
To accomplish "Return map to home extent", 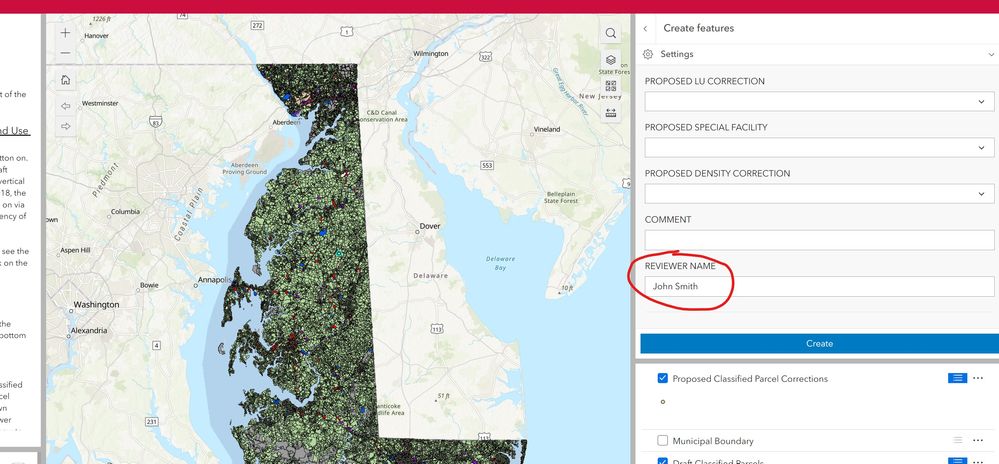I will point(66,80).
